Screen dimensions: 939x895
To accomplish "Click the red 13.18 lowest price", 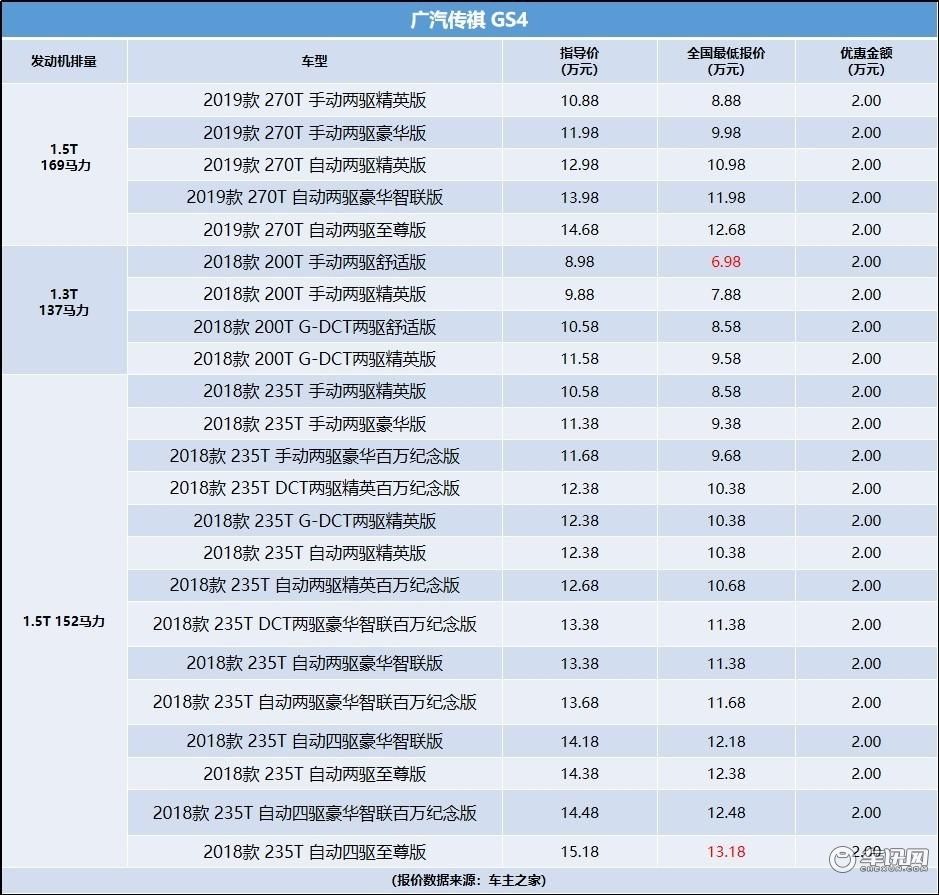I will pyautogui.click(x=726, y=851).
